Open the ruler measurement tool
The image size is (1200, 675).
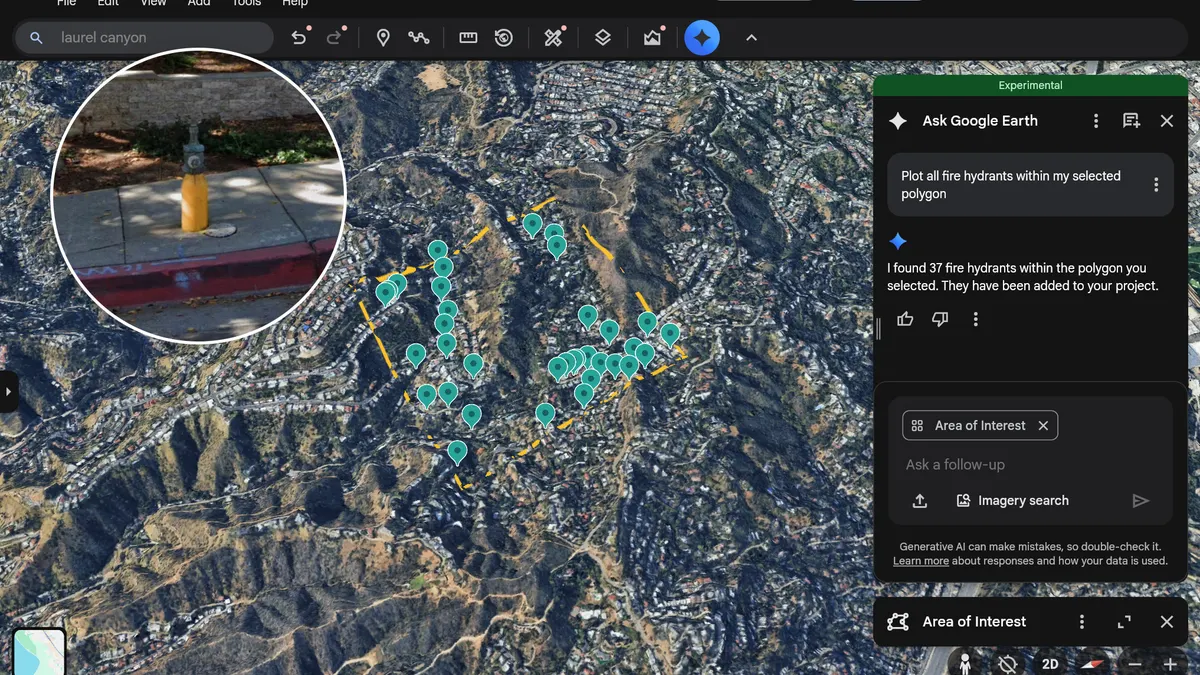[x=467, y=37]
